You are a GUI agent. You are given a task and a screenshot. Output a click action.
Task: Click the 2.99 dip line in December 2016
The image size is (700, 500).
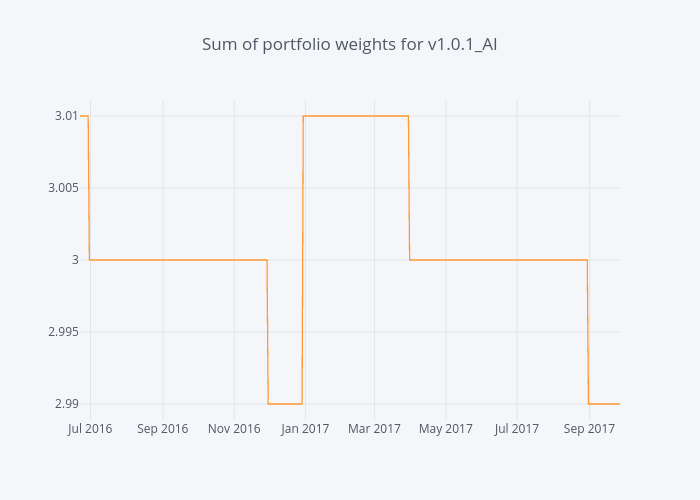point(285,404)
